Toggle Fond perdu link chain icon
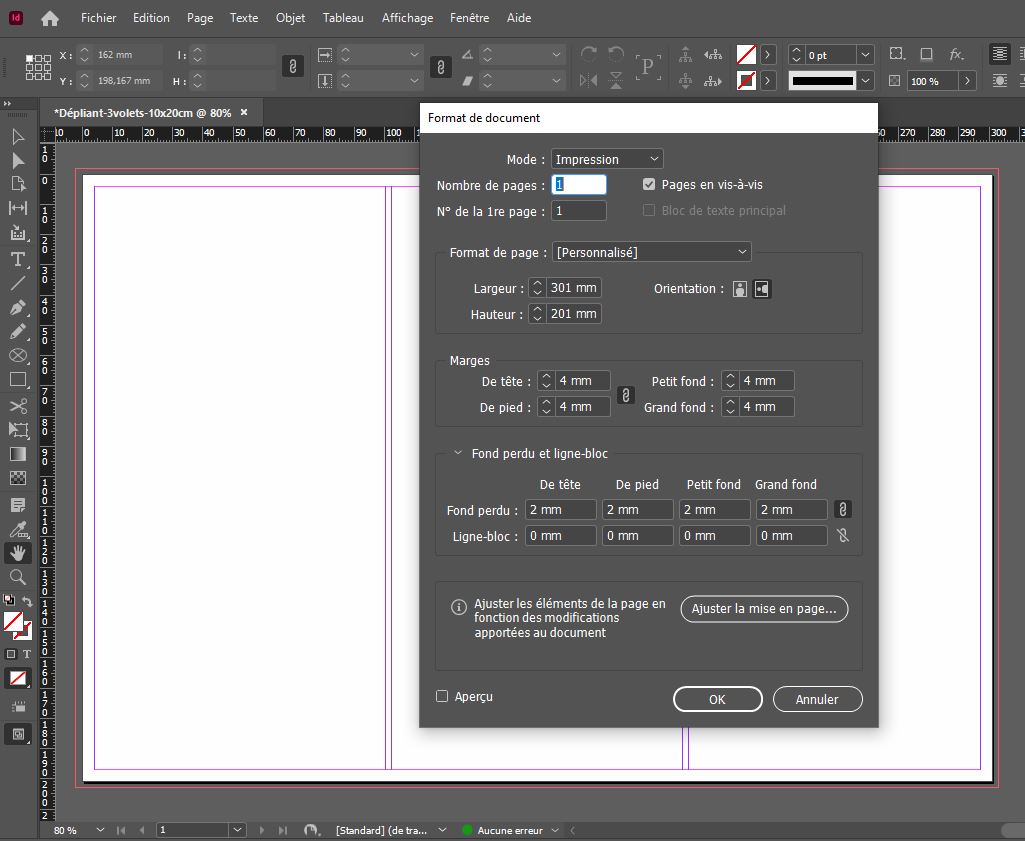This screenshot has width=1025, height=841. tap(843, 510)
